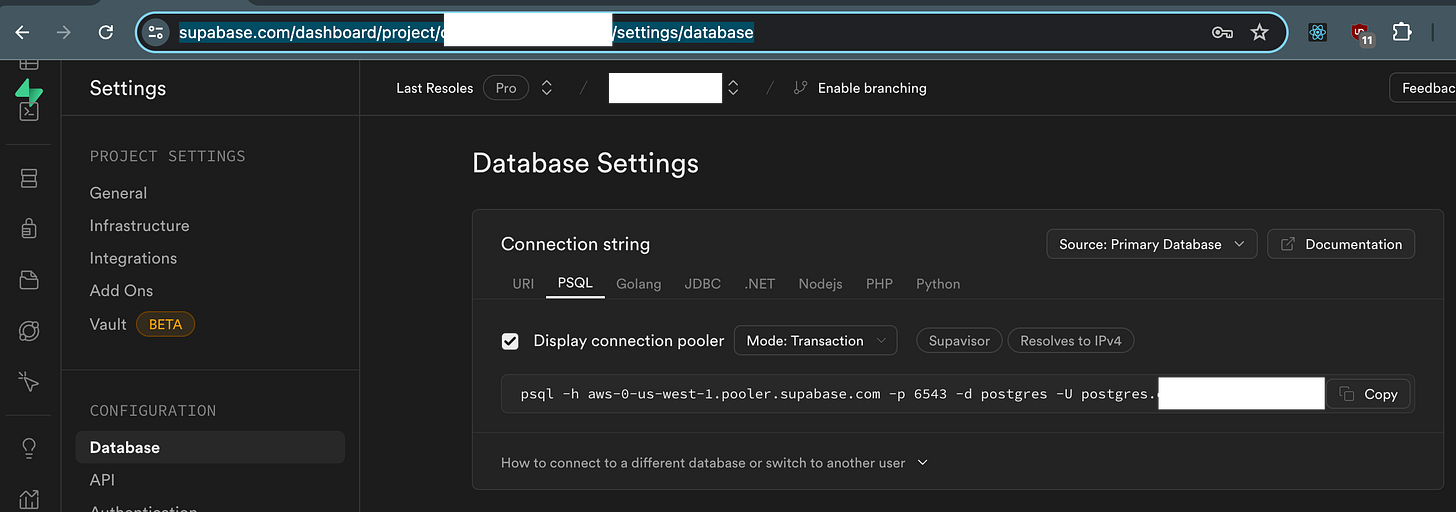Open browser extensions puzzle icon

pyautogui.click(x=1402, y=32)
